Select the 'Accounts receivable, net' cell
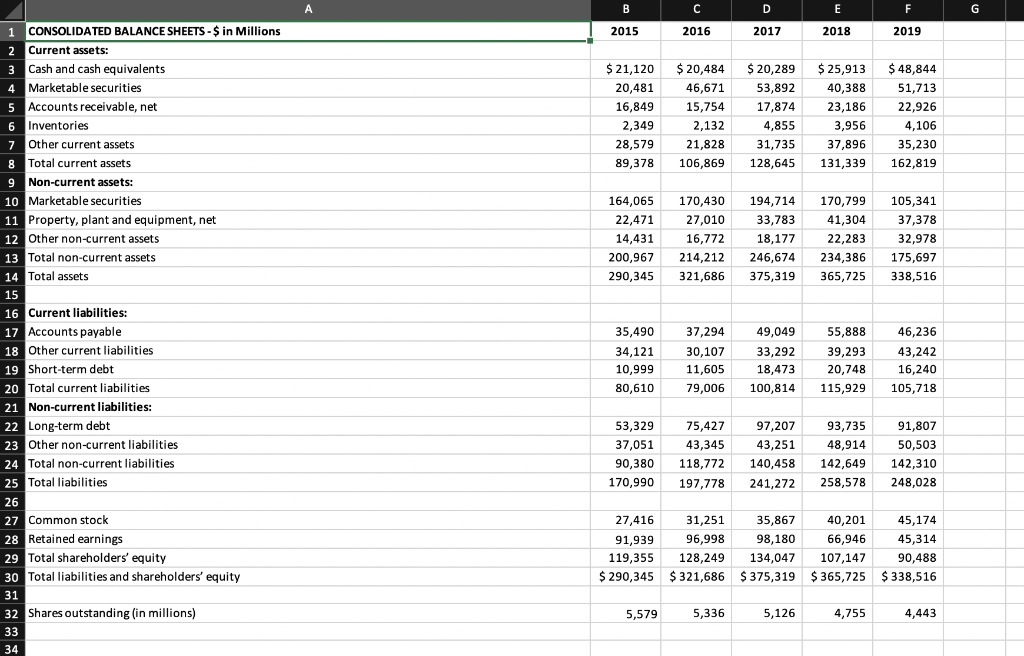Image resolution: width=1024 pixels, height=656 pixels. tap(308, 107)
